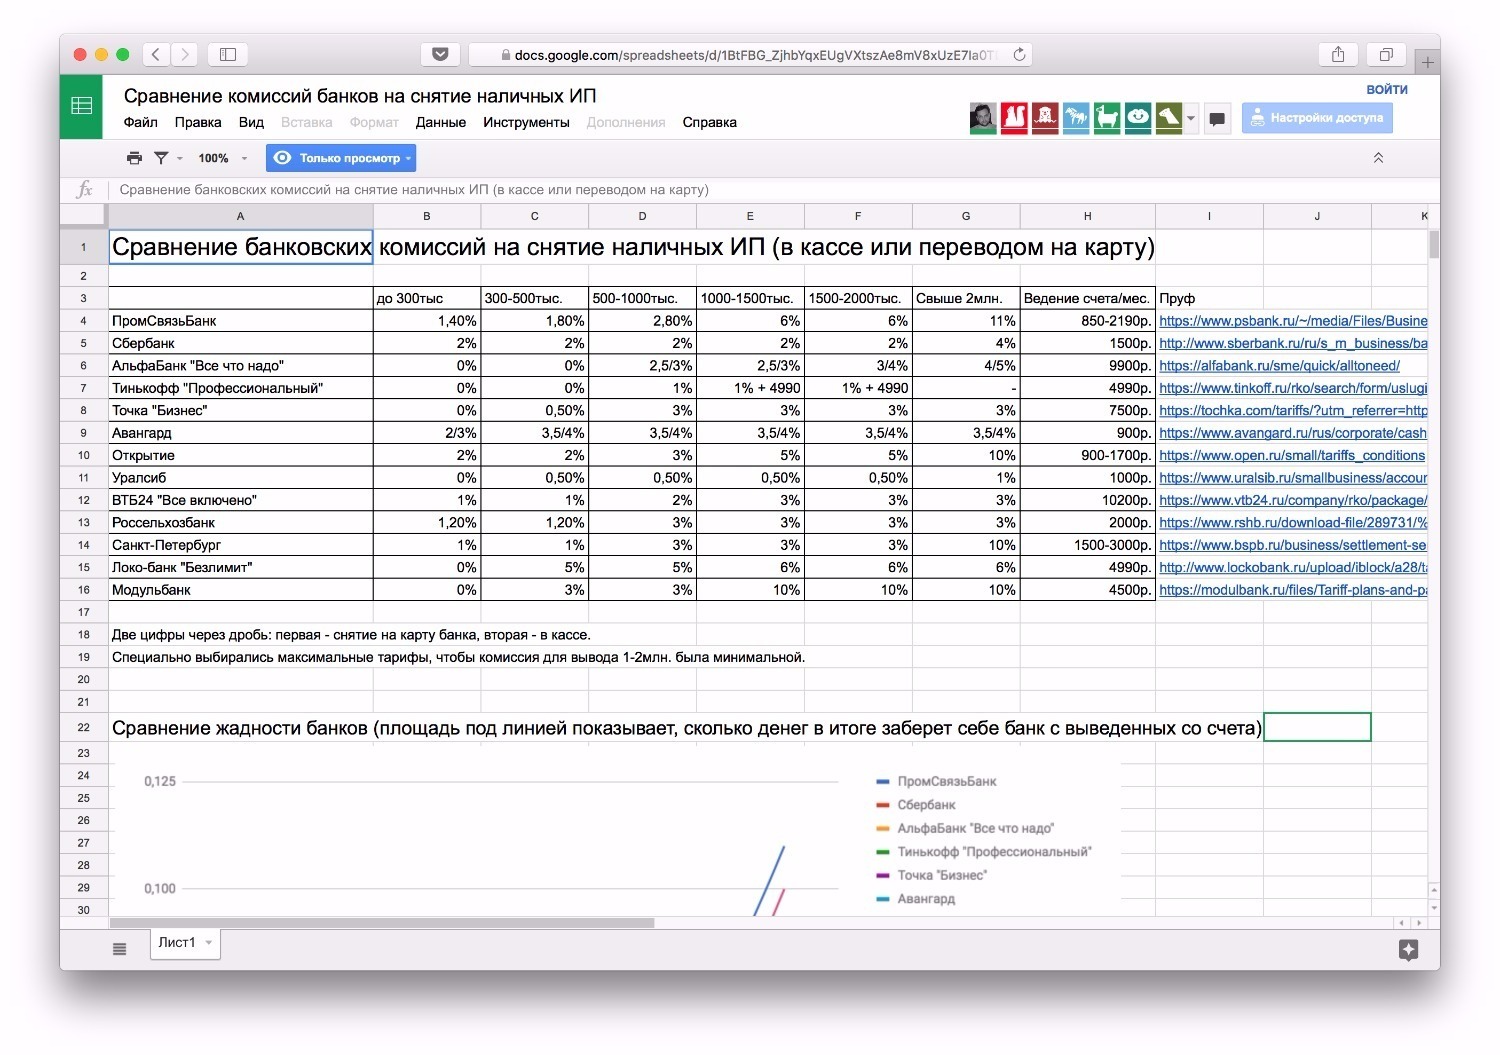Click the Safari share icon
Viewport: 1500px width, 1055px height.
1338,55
